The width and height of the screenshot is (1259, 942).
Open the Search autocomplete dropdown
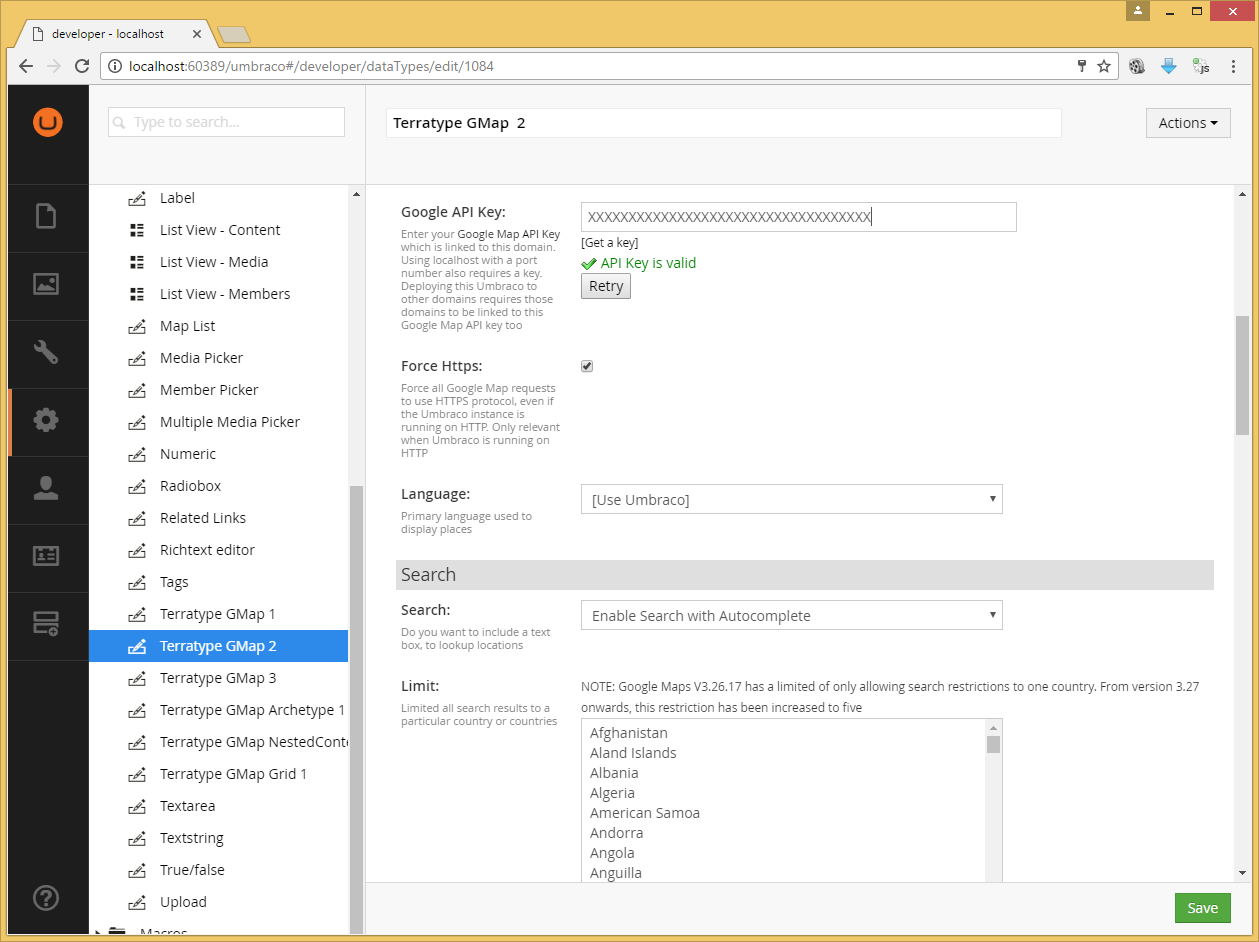click(791, 615)
